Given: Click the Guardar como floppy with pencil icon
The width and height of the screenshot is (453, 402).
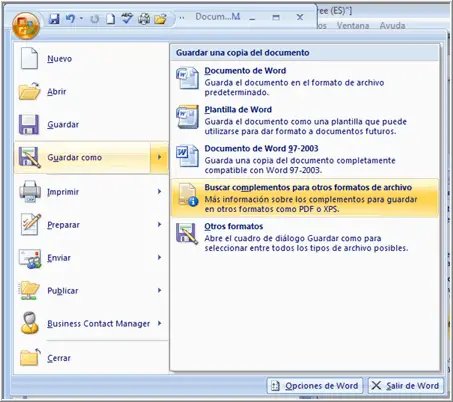Looking at the screenshot, I should [x=30, y=157].
